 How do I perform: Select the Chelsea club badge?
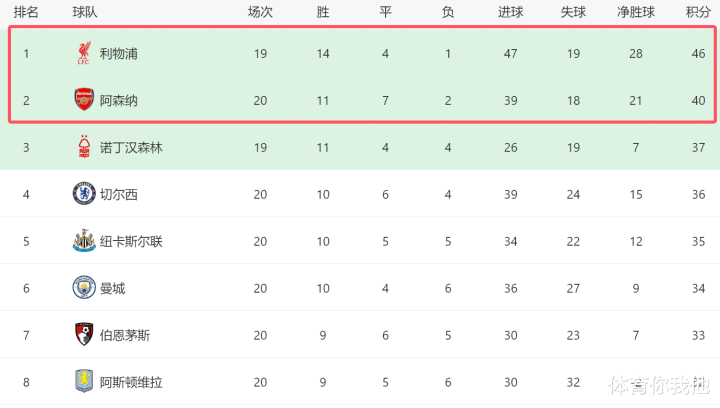click(x=84, y=194)
